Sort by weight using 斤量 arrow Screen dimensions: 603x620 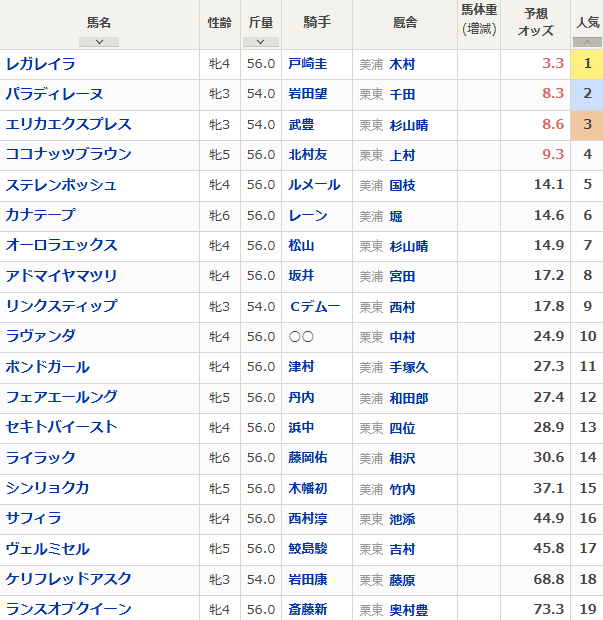(260, 42)
